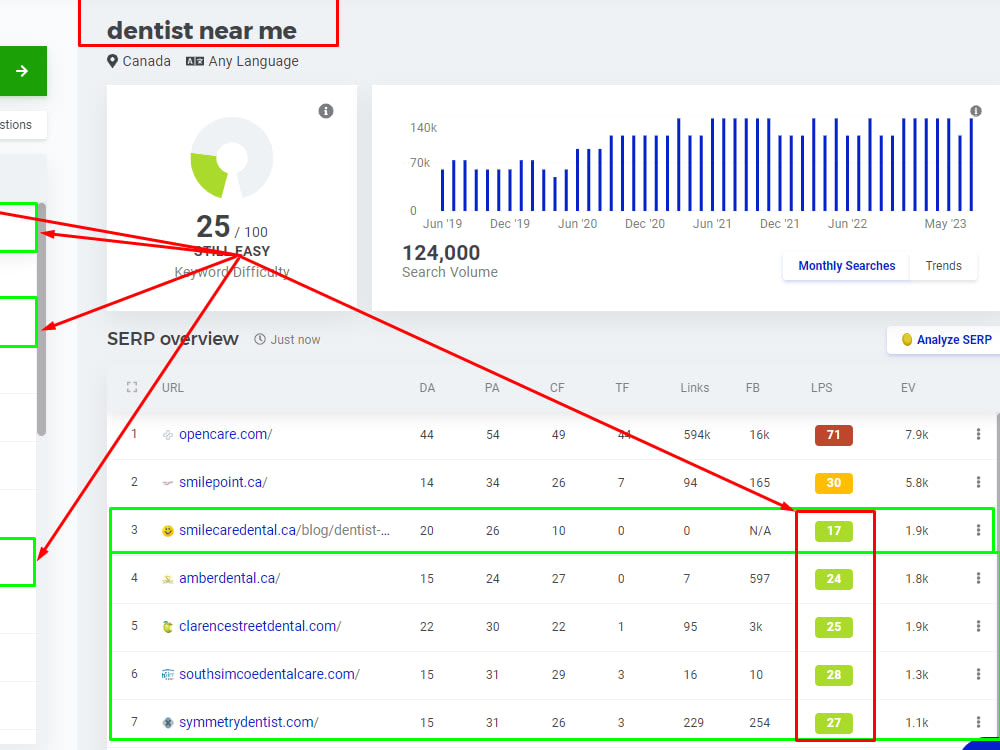The width and height of the screenshot is (1000, 750).
Task: Switch to Monthly Searches tab
Action: 846,266
